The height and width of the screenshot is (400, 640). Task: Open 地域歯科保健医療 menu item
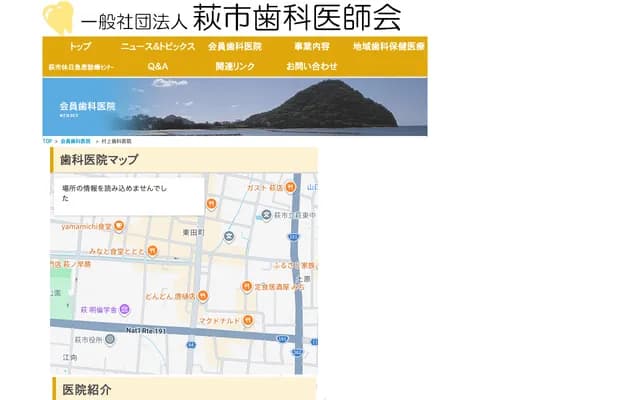point(389,47)
